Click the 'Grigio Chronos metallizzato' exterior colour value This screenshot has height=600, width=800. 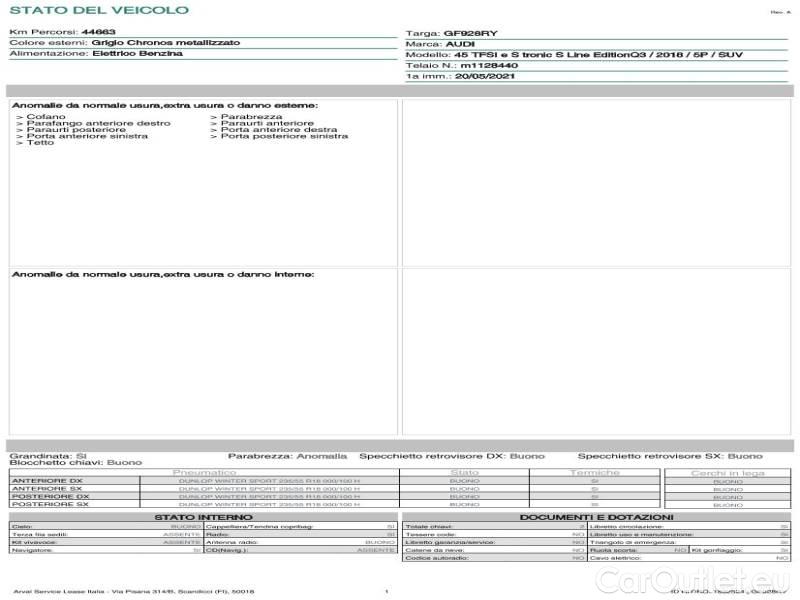166,43
